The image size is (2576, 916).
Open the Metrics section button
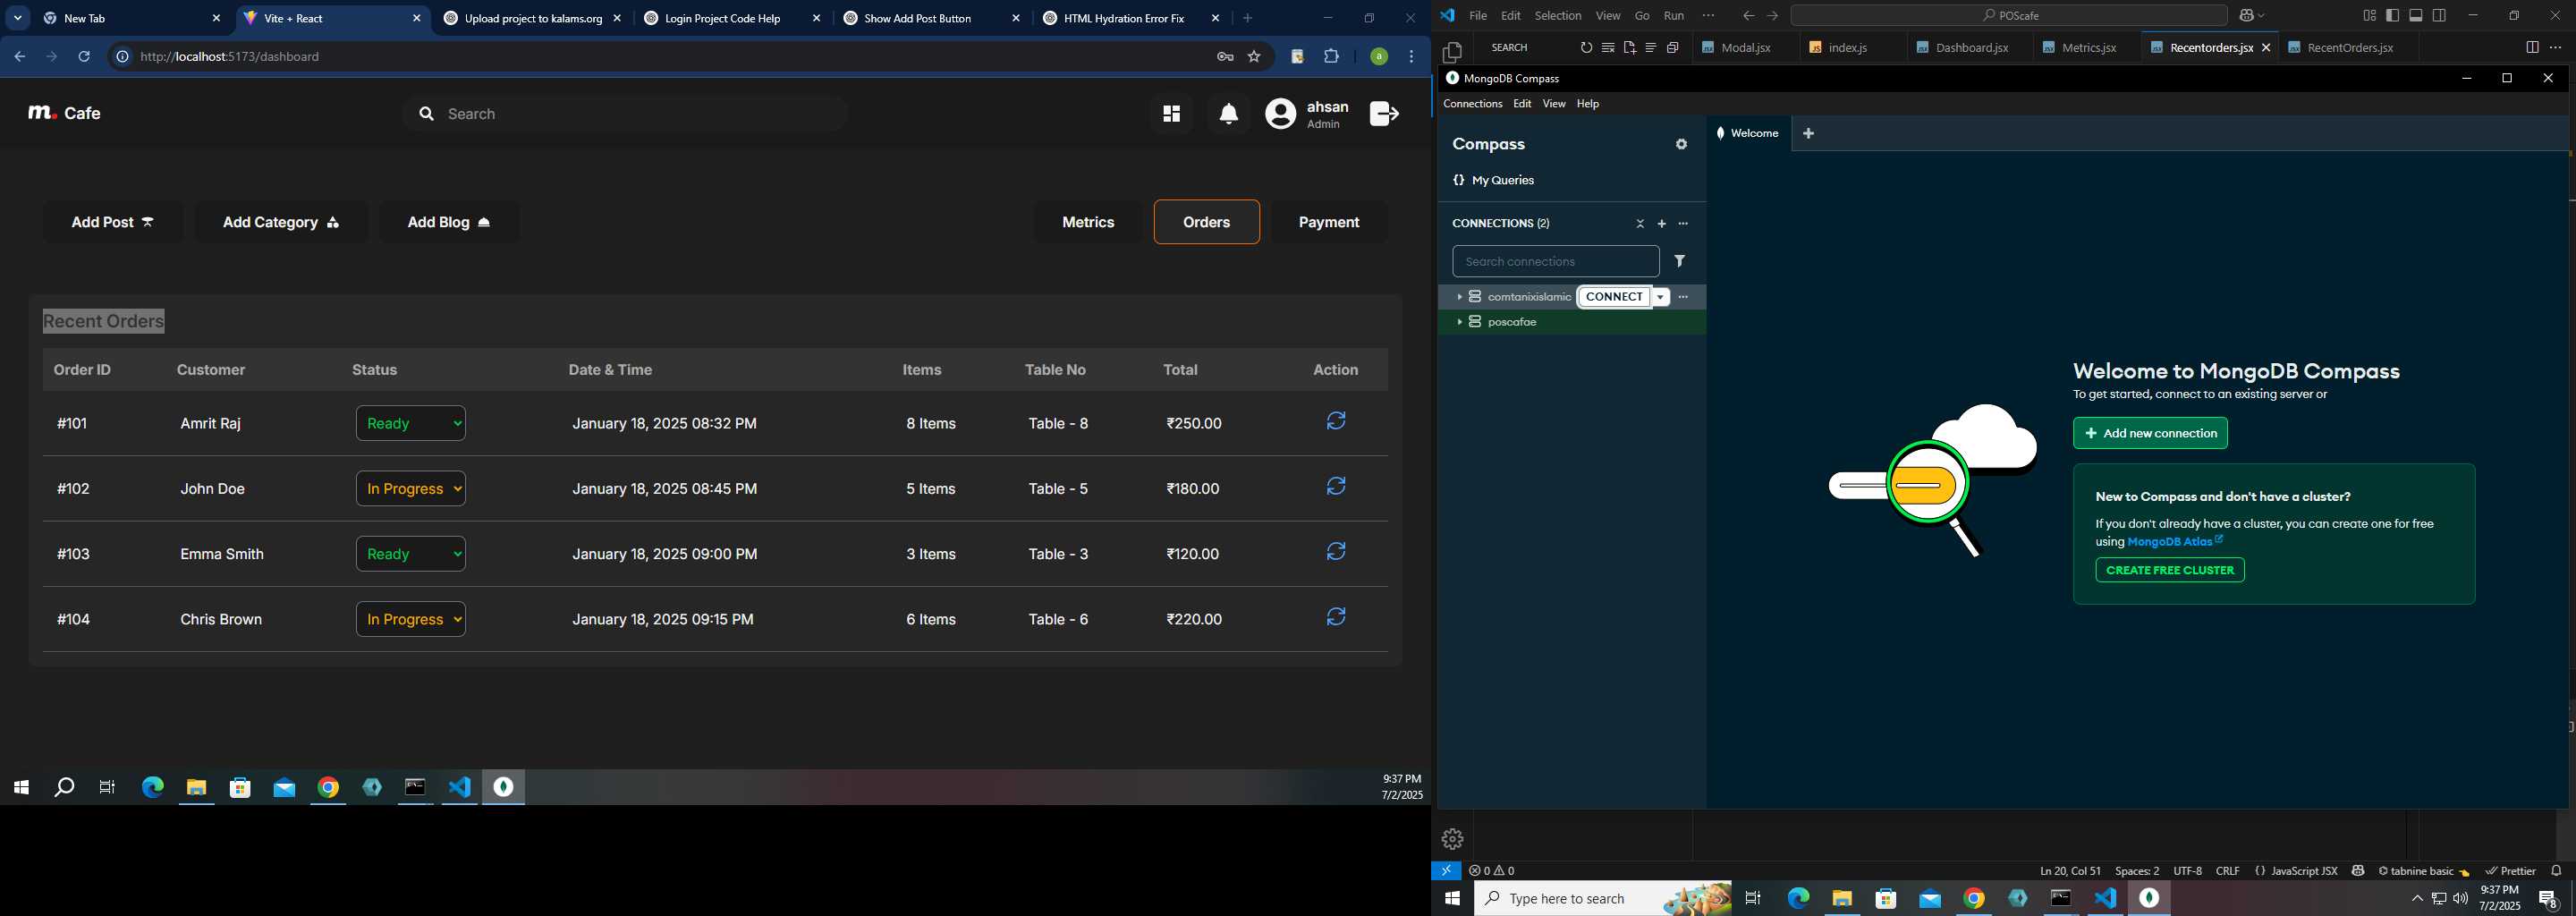[x=1088, y=222]
